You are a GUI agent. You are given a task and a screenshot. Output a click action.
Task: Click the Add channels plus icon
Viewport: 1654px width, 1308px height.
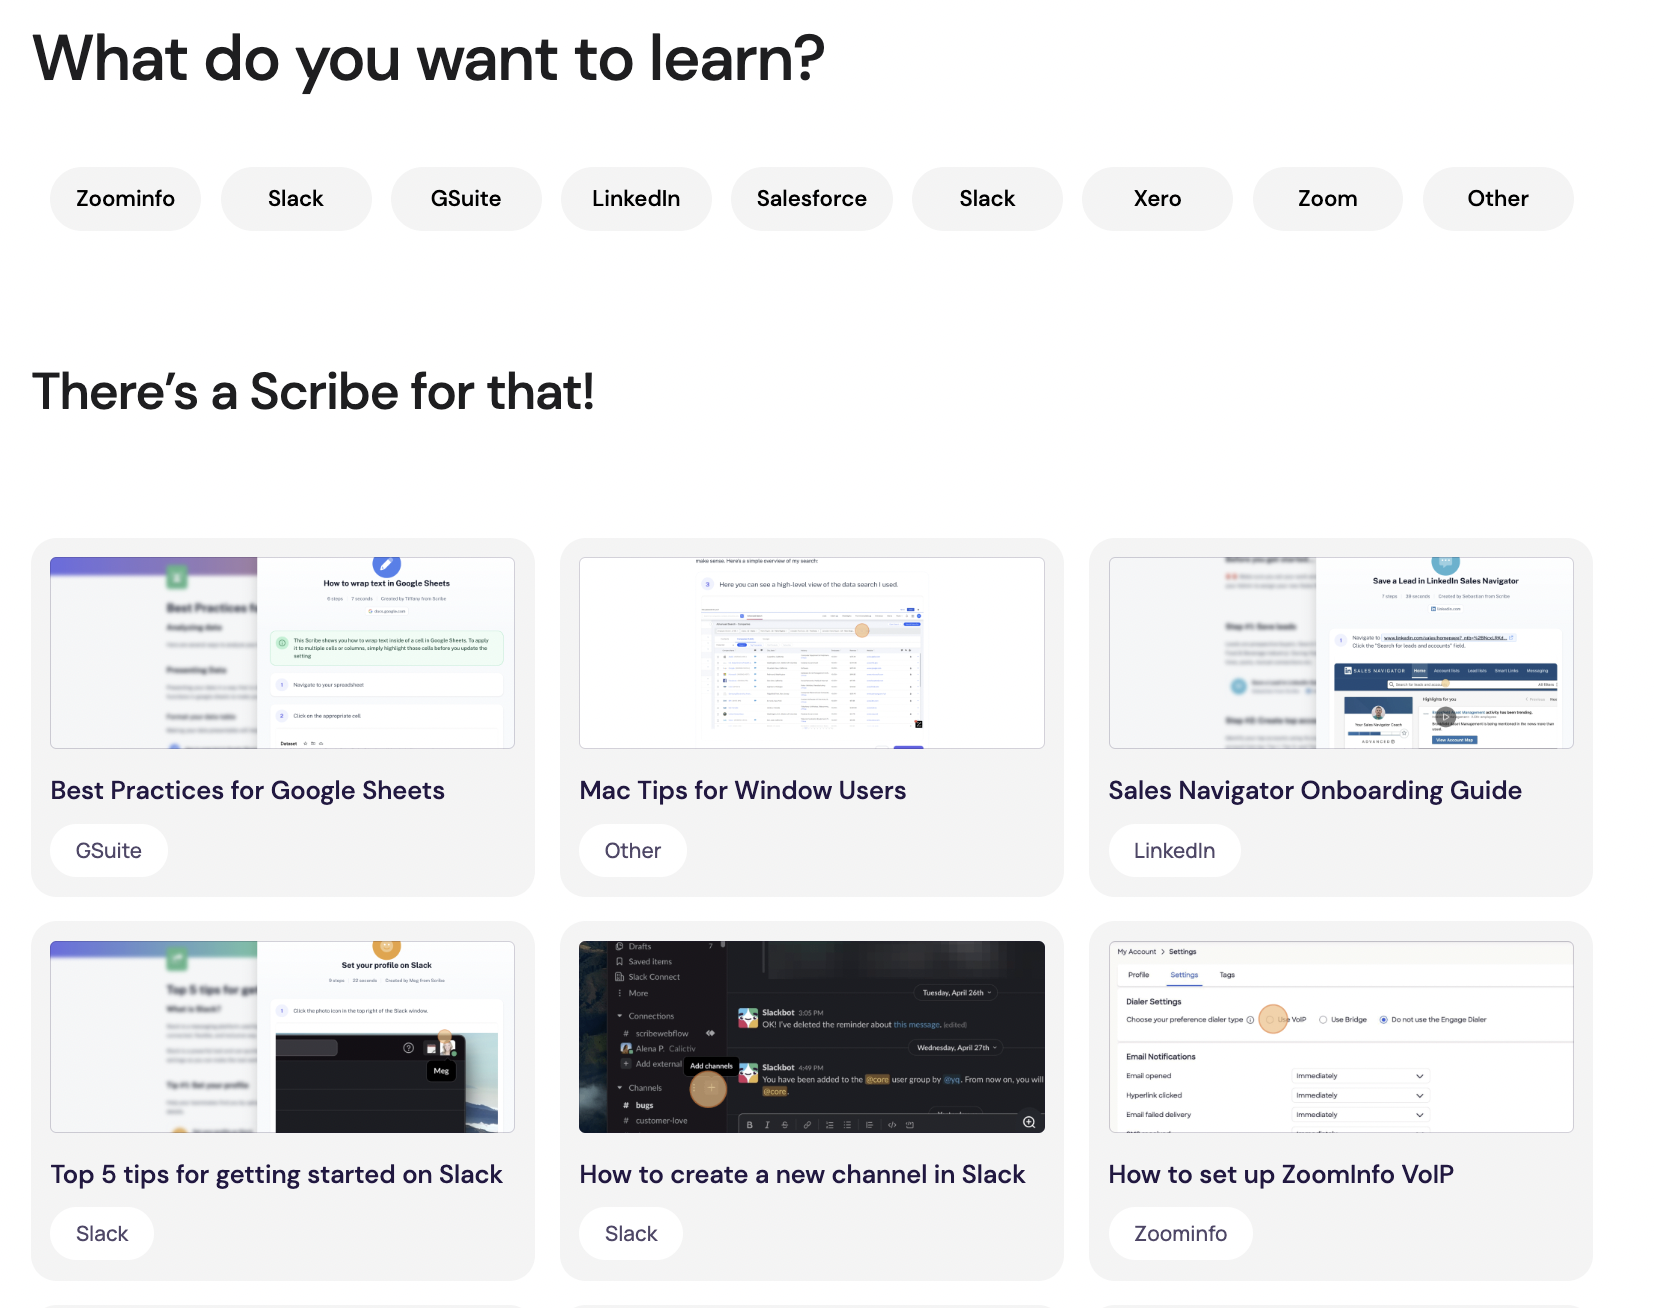coord(712,1088)
